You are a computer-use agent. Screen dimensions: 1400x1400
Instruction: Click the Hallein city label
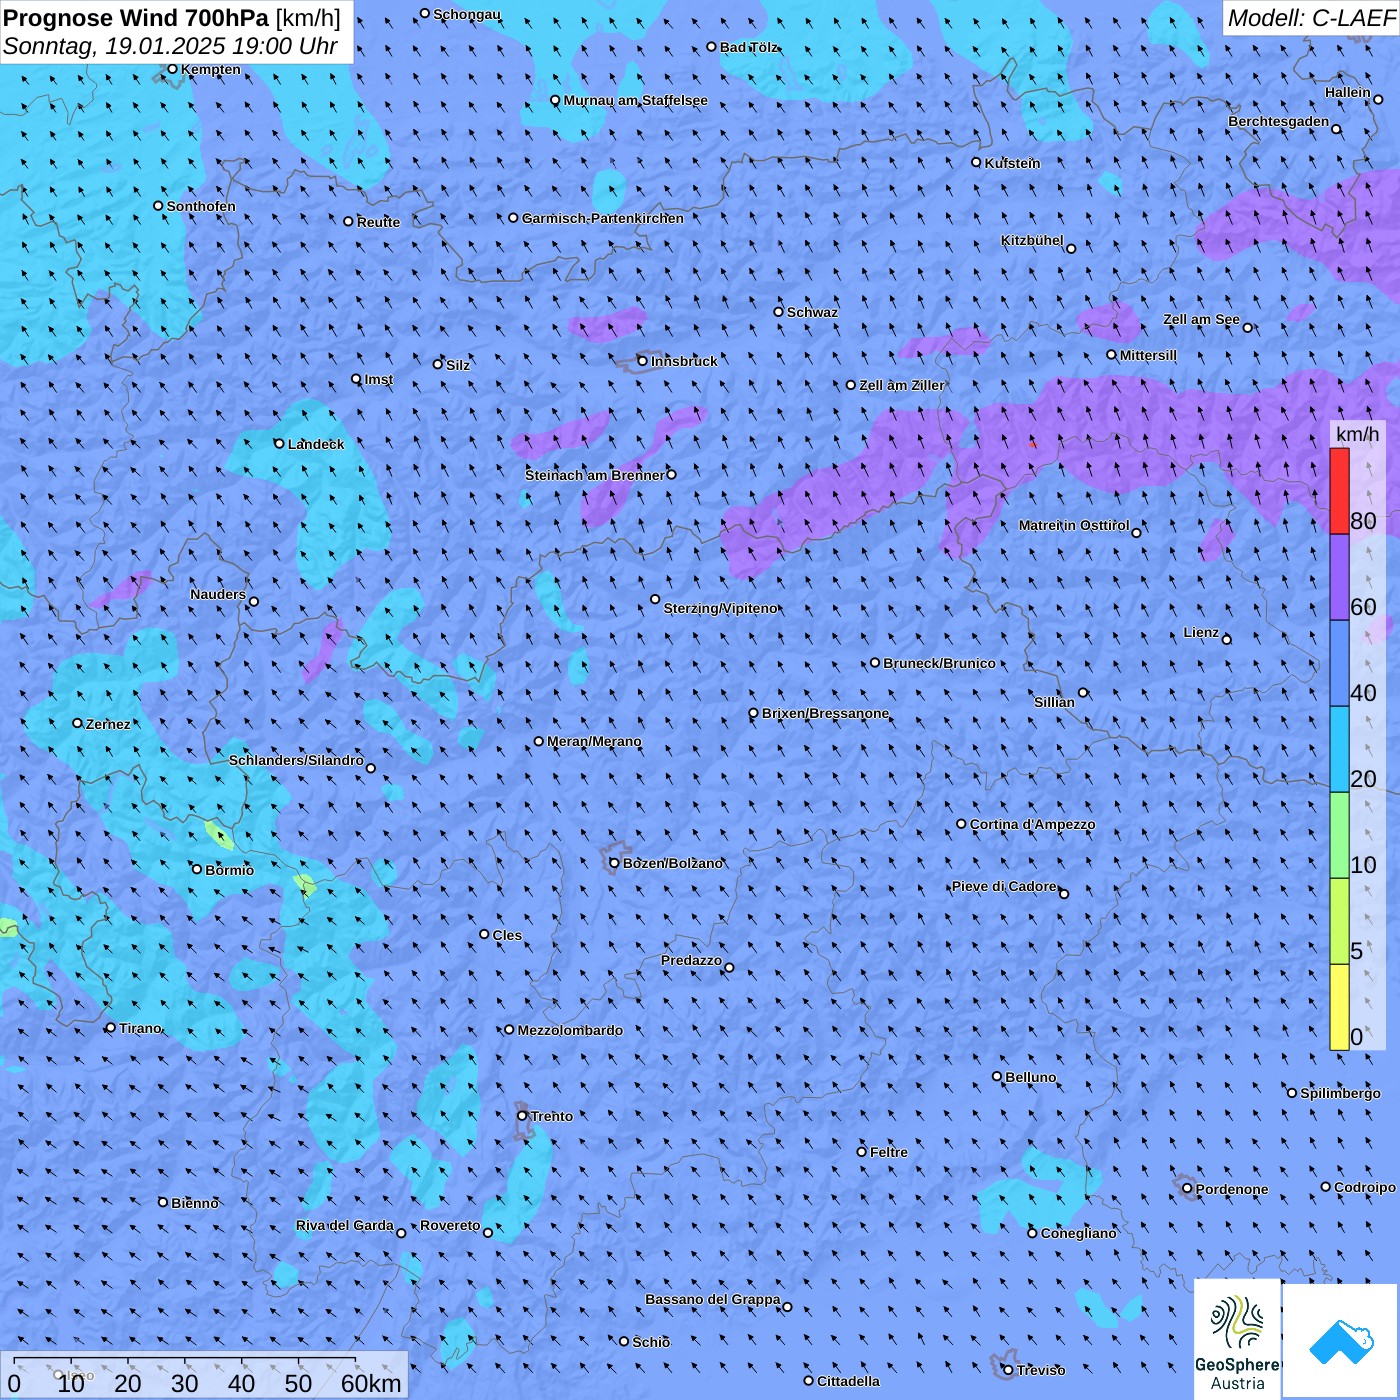pos(1348,92)
